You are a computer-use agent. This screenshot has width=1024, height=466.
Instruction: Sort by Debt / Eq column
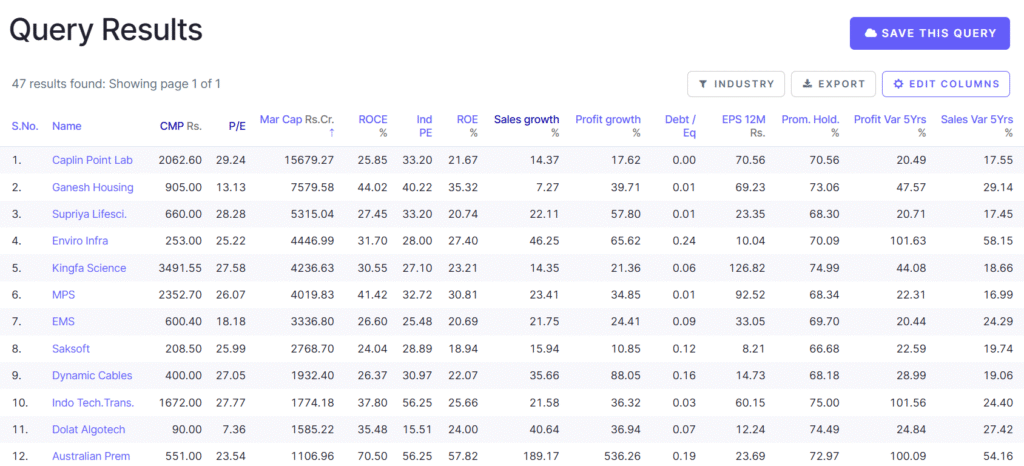[680, 126]
